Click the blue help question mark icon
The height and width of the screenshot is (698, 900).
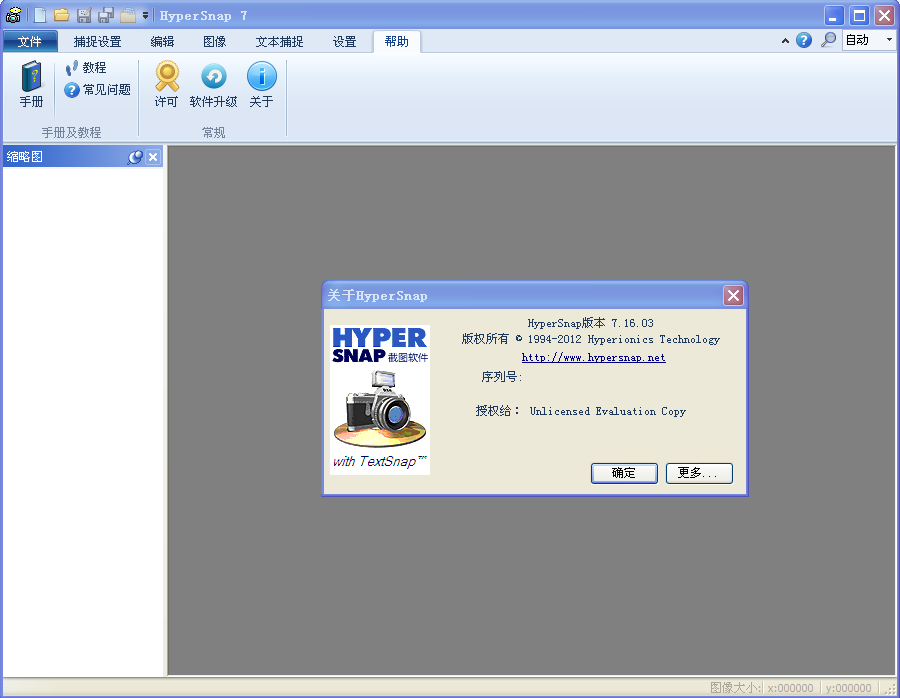(x=804, y=40)
